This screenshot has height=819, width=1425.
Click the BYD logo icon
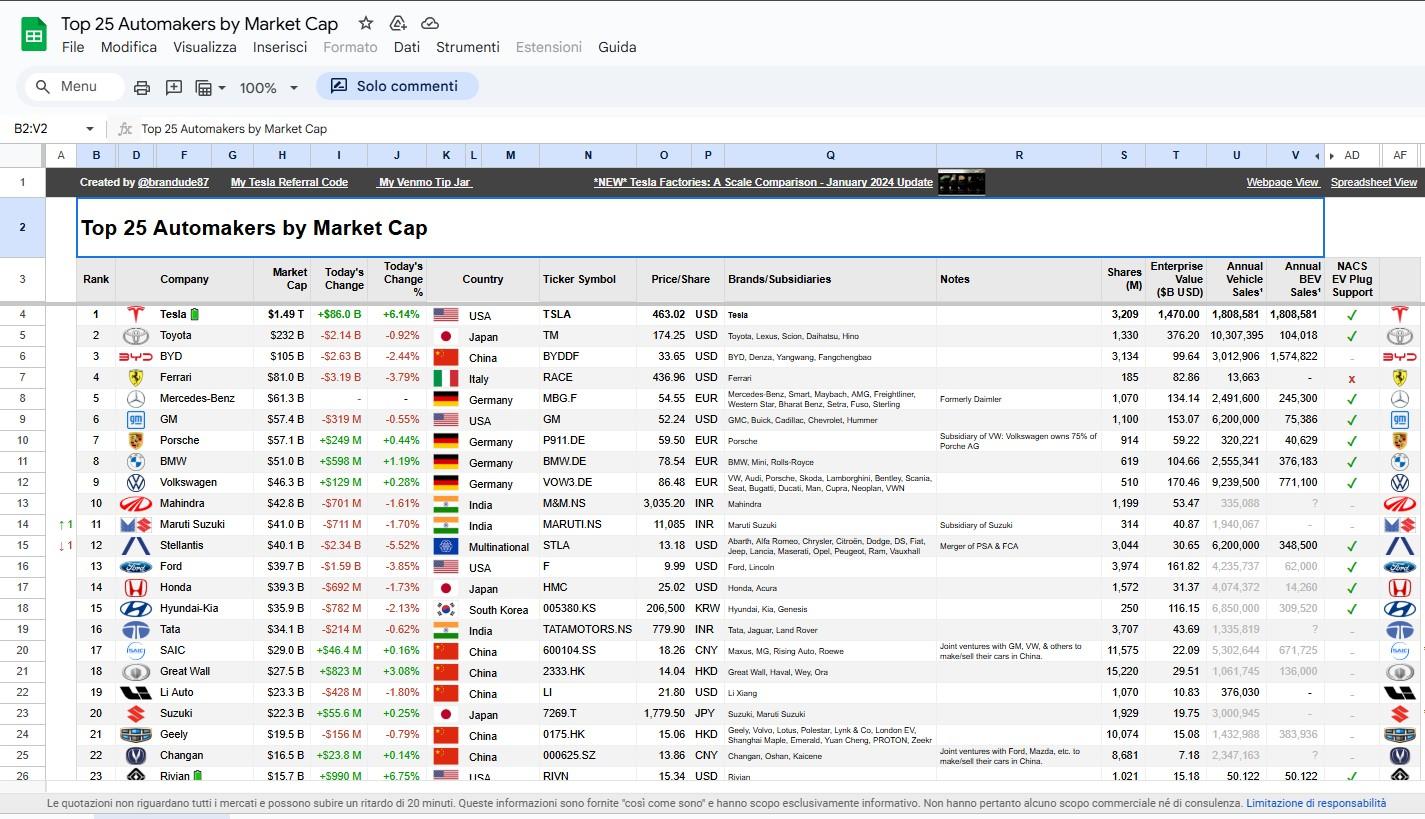(x=136, y=356)
